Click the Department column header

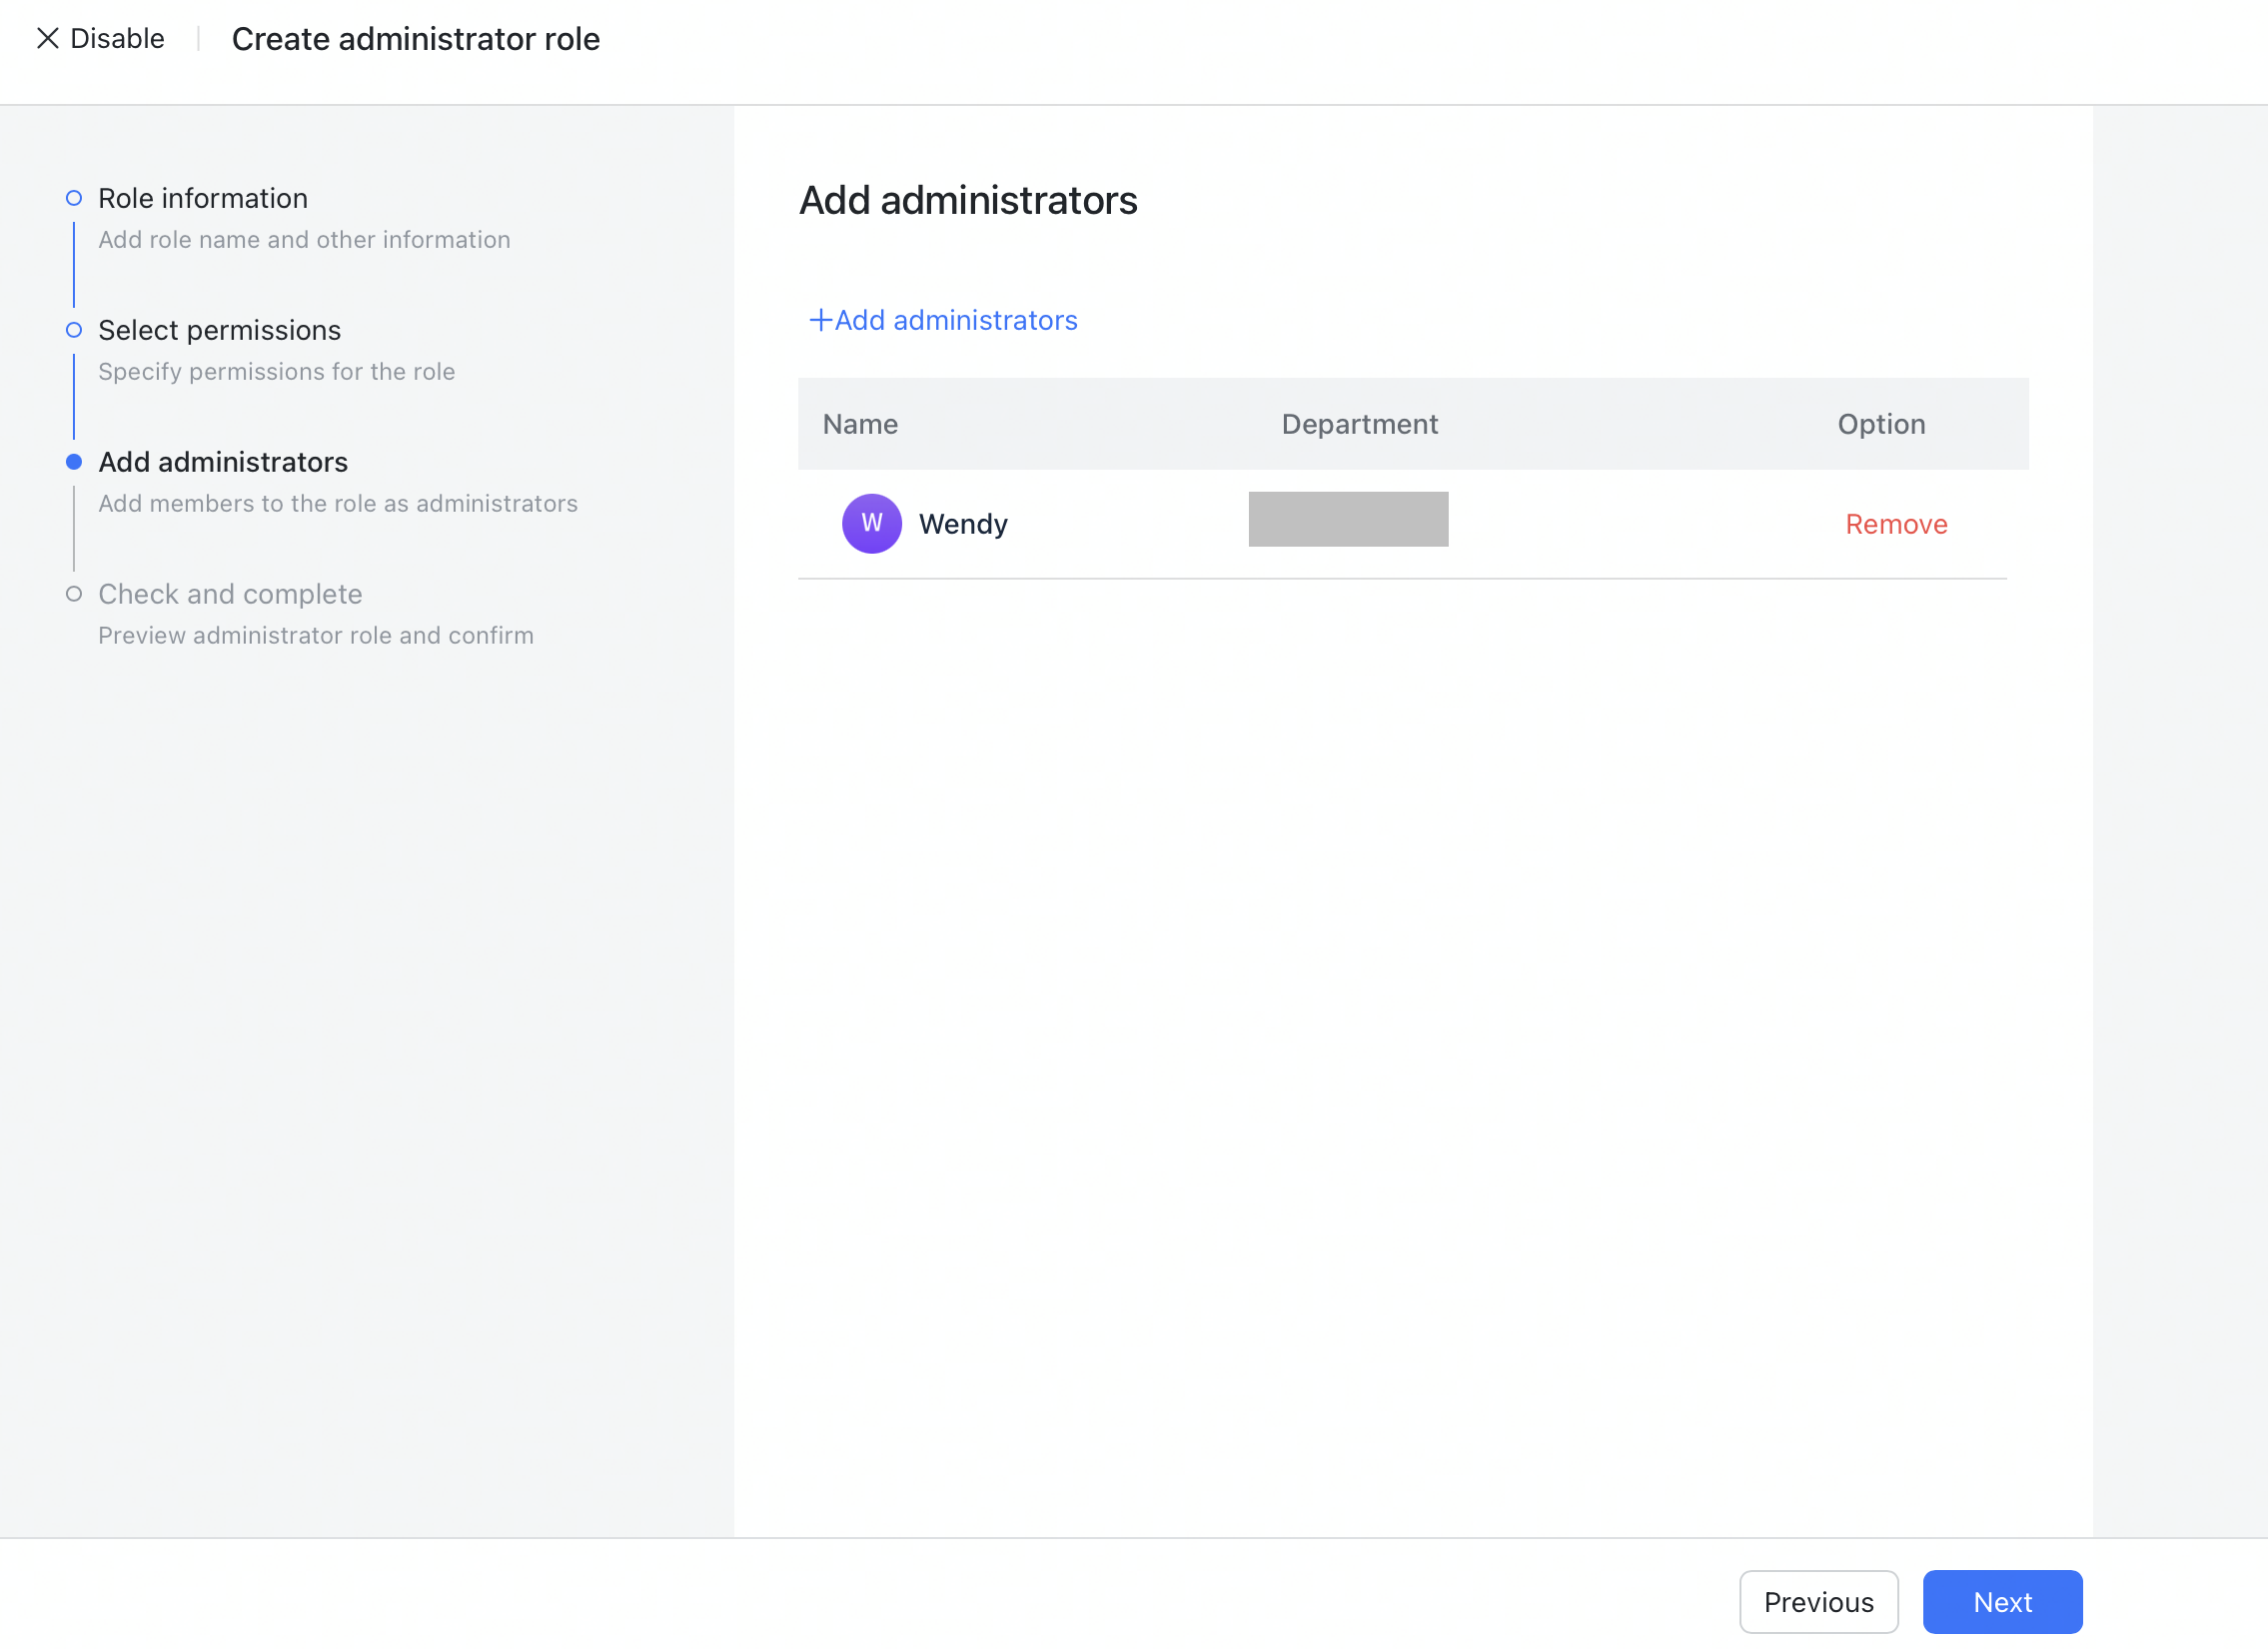(x=1360, y=424)
